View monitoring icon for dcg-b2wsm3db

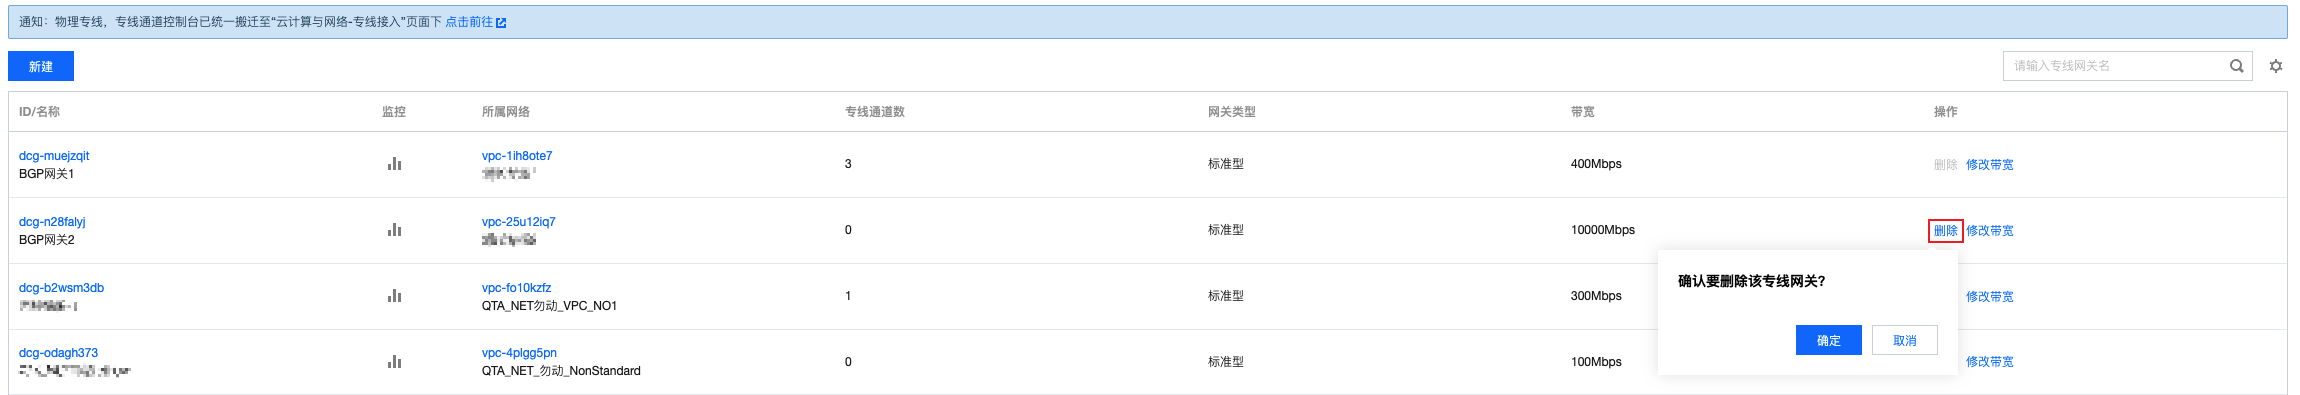tap(394, 296)
